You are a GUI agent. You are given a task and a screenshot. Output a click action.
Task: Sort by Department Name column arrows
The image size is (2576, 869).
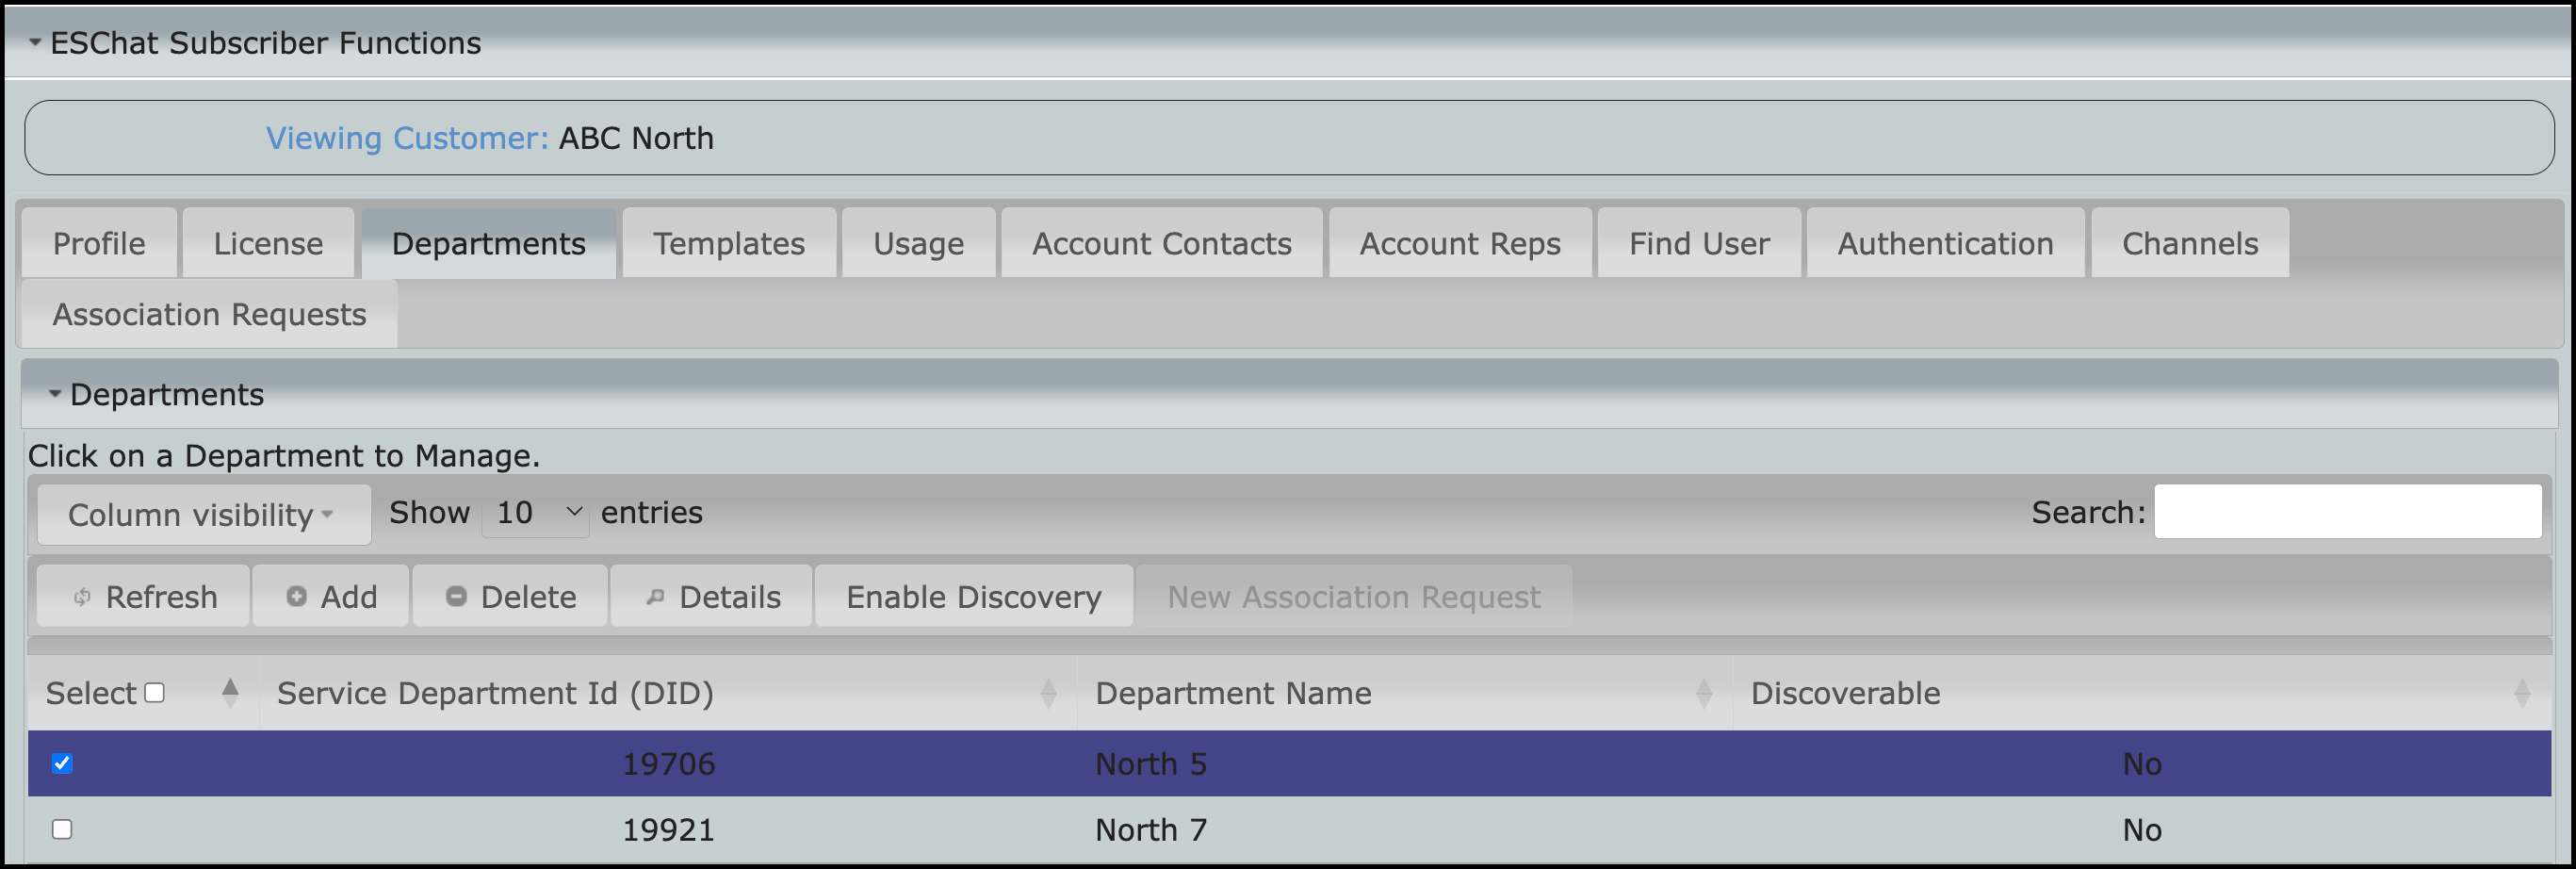pos(1703,693)
